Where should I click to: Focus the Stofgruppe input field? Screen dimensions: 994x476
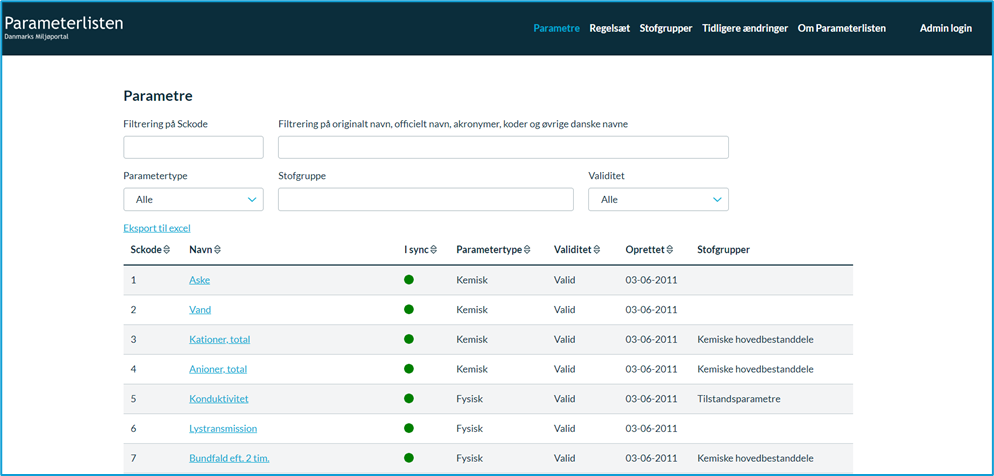tap(426, 199)
